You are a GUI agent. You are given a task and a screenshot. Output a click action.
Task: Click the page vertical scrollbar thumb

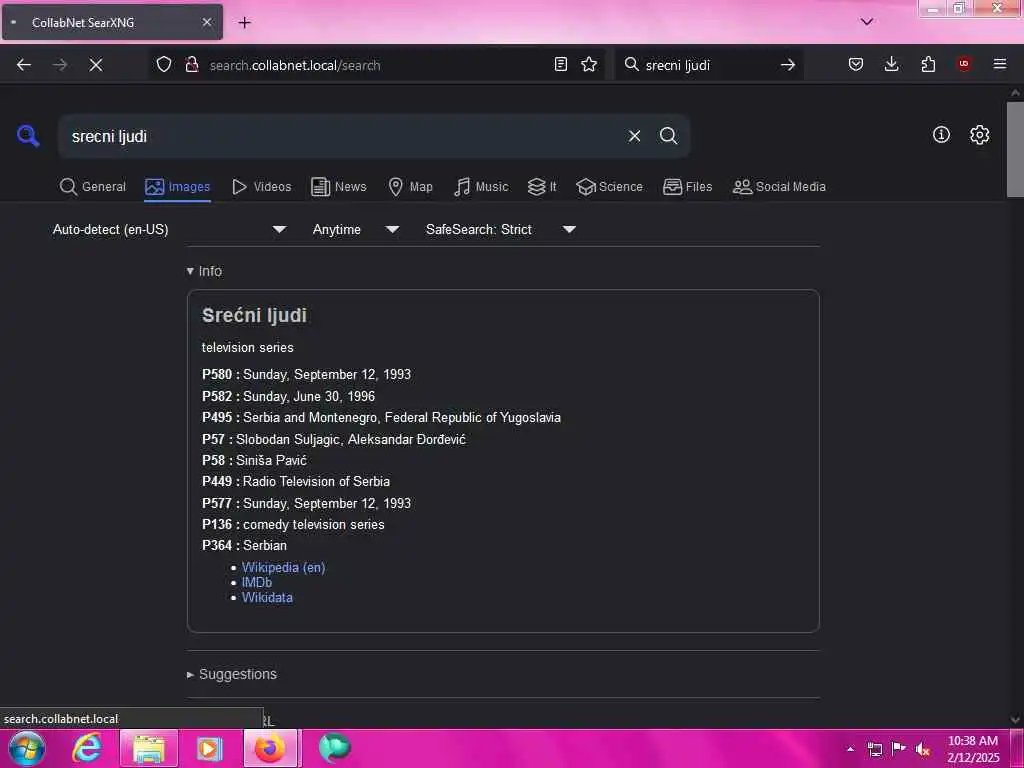coord(1015,149)
